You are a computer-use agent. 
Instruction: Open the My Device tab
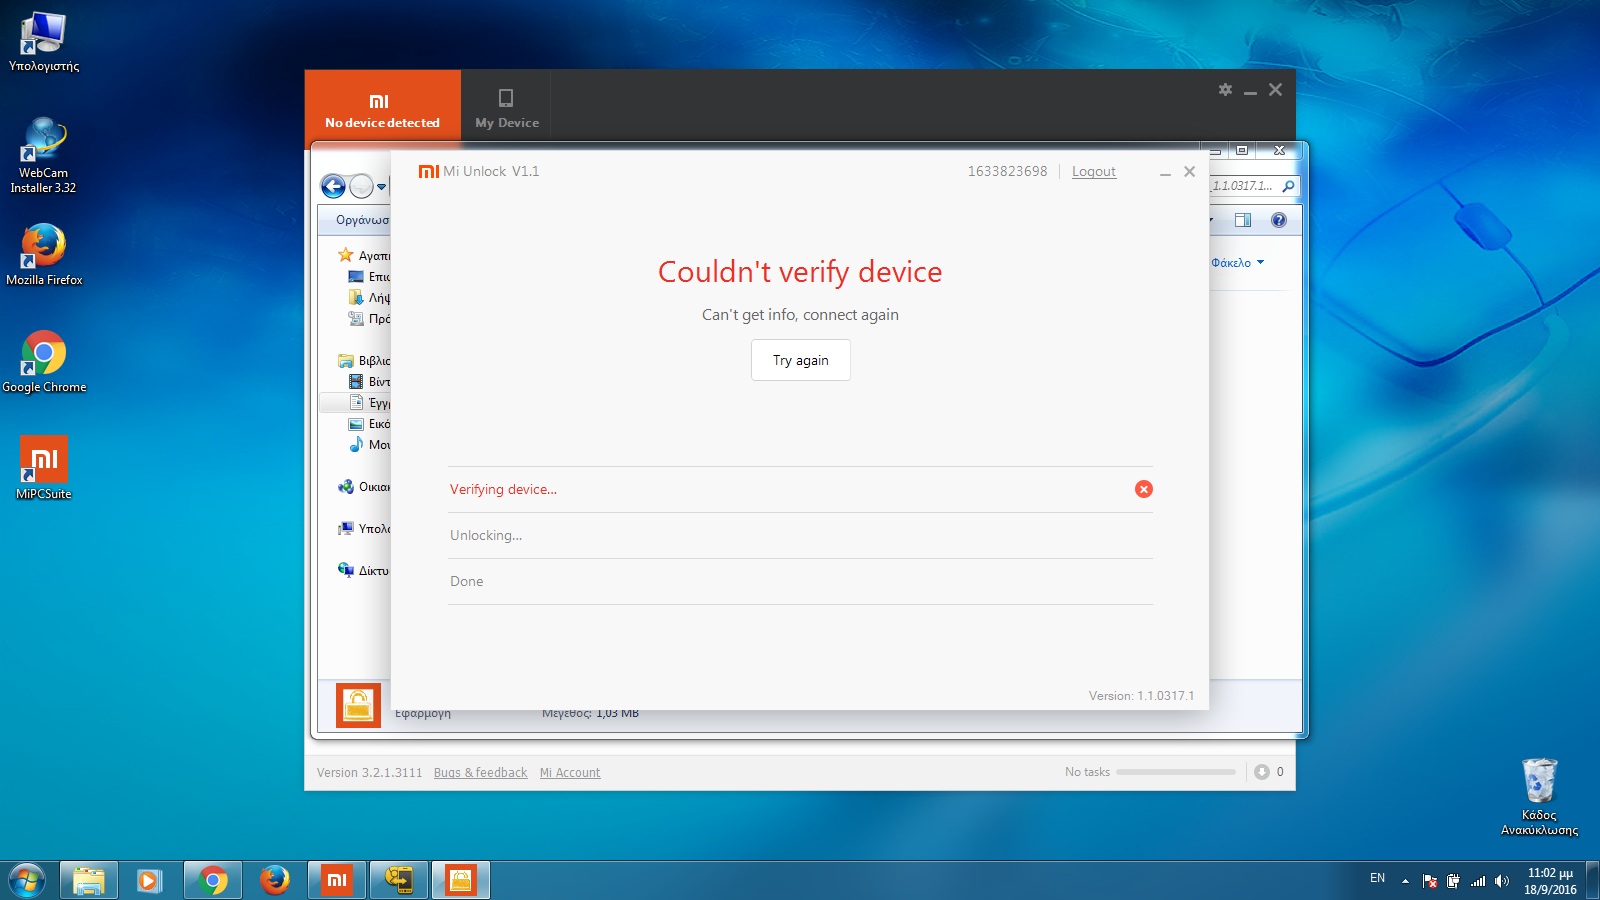coord(506,107)
